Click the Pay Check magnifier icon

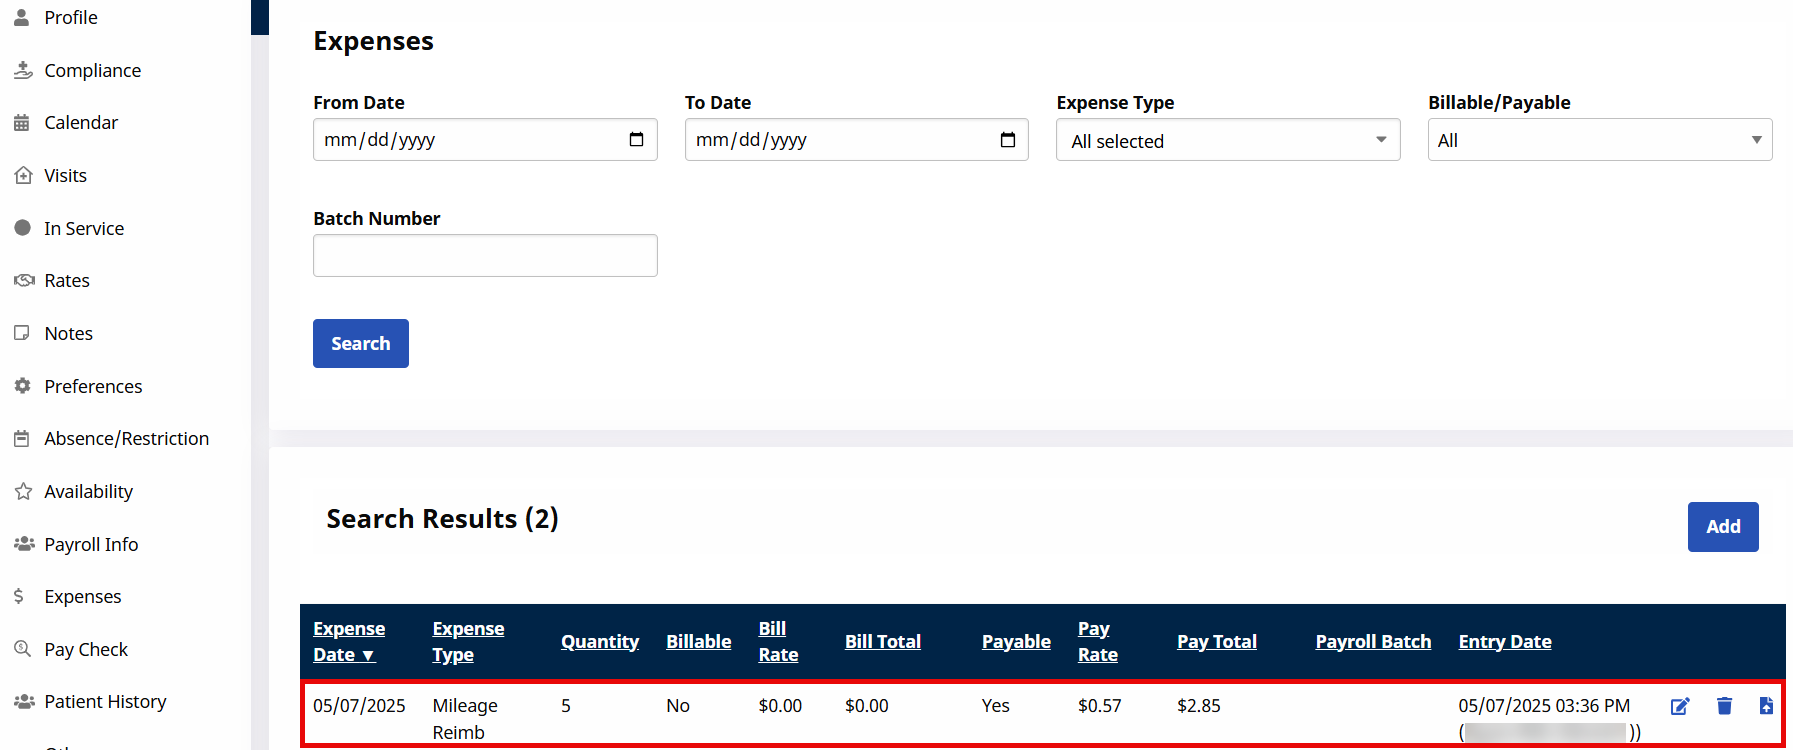click(23, 649)
